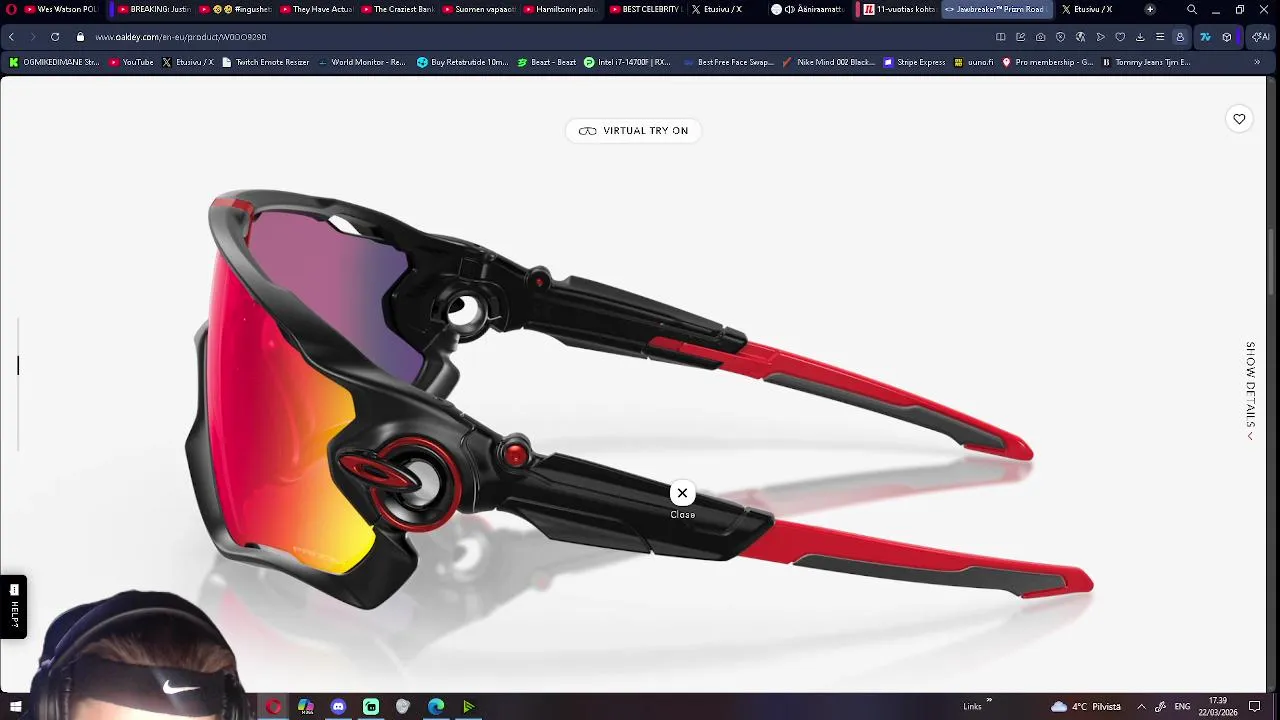
Task: Switch to Suomen vapaaot tab
Action: (x=478, y=9)
